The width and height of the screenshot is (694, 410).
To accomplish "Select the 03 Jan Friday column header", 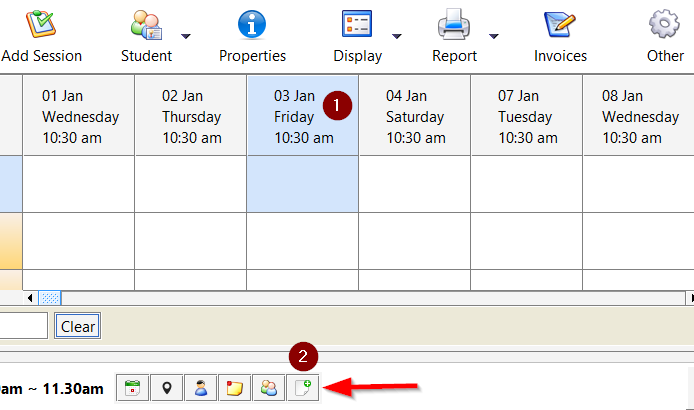I will [x=302, y=116].
